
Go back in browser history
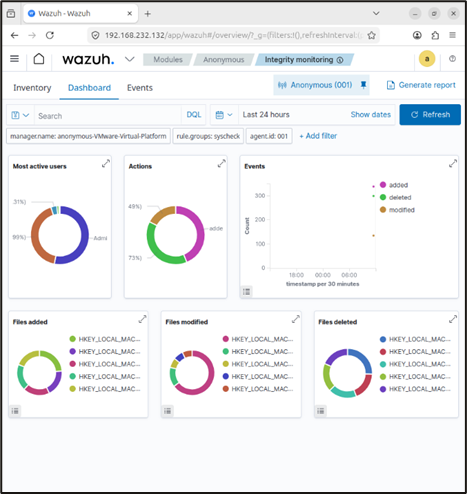coord(14,35)
